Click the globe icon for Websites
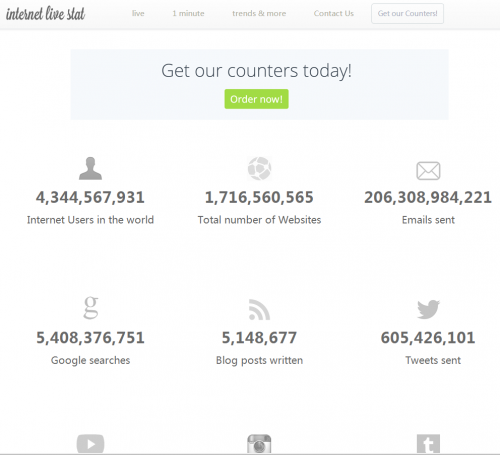Image resolution: width=500 pixels, height=455 pixels. (260, 168)
